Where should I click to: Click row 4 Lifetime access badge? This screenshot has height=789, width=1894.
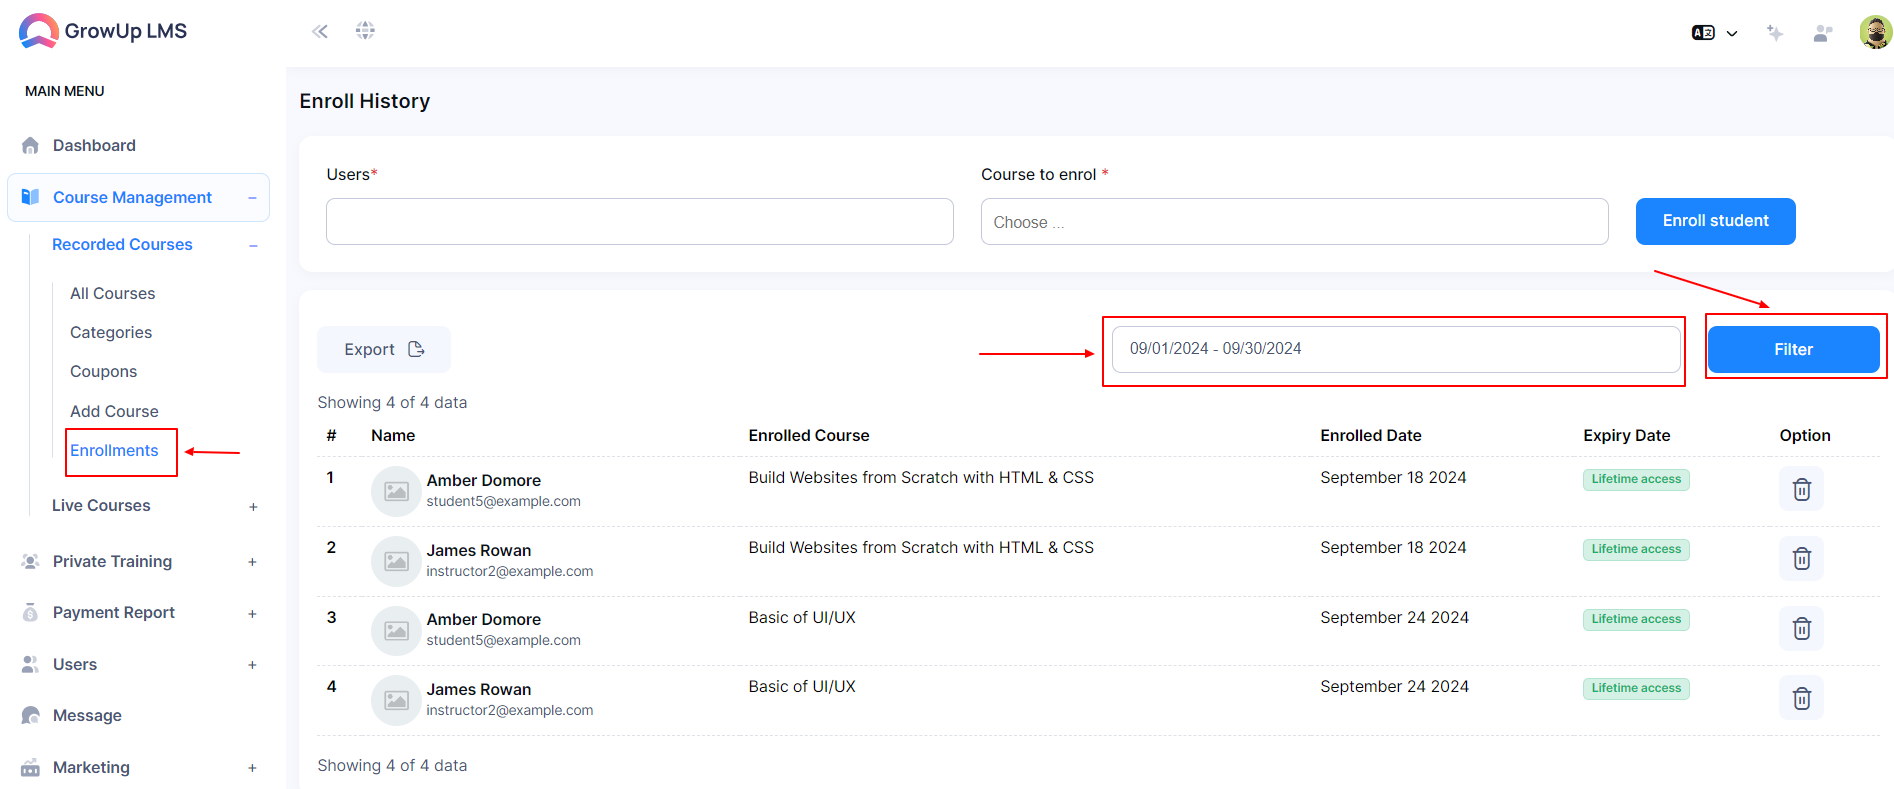pos(1636,688)
